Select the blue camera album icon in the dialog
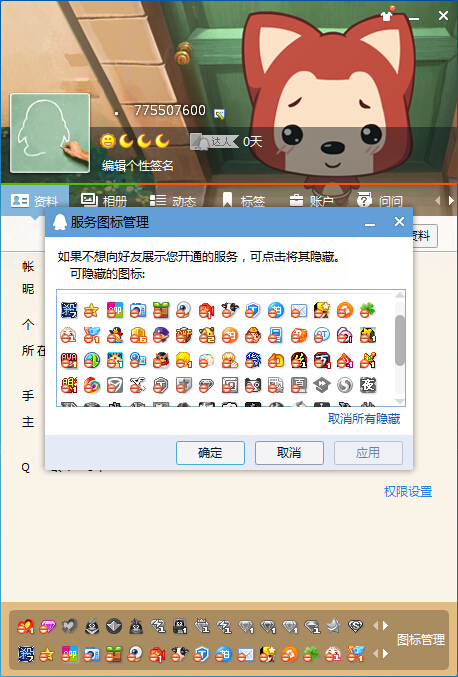Screen dimensions: 458x677 coord(138,310)
